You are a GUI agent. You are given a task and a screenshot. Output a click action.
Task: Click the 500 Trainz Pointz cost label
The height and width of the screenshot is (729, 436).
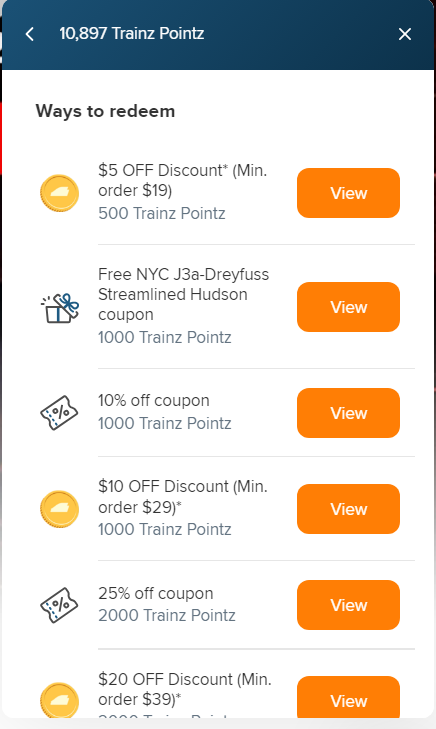click(x=162, y=213)
